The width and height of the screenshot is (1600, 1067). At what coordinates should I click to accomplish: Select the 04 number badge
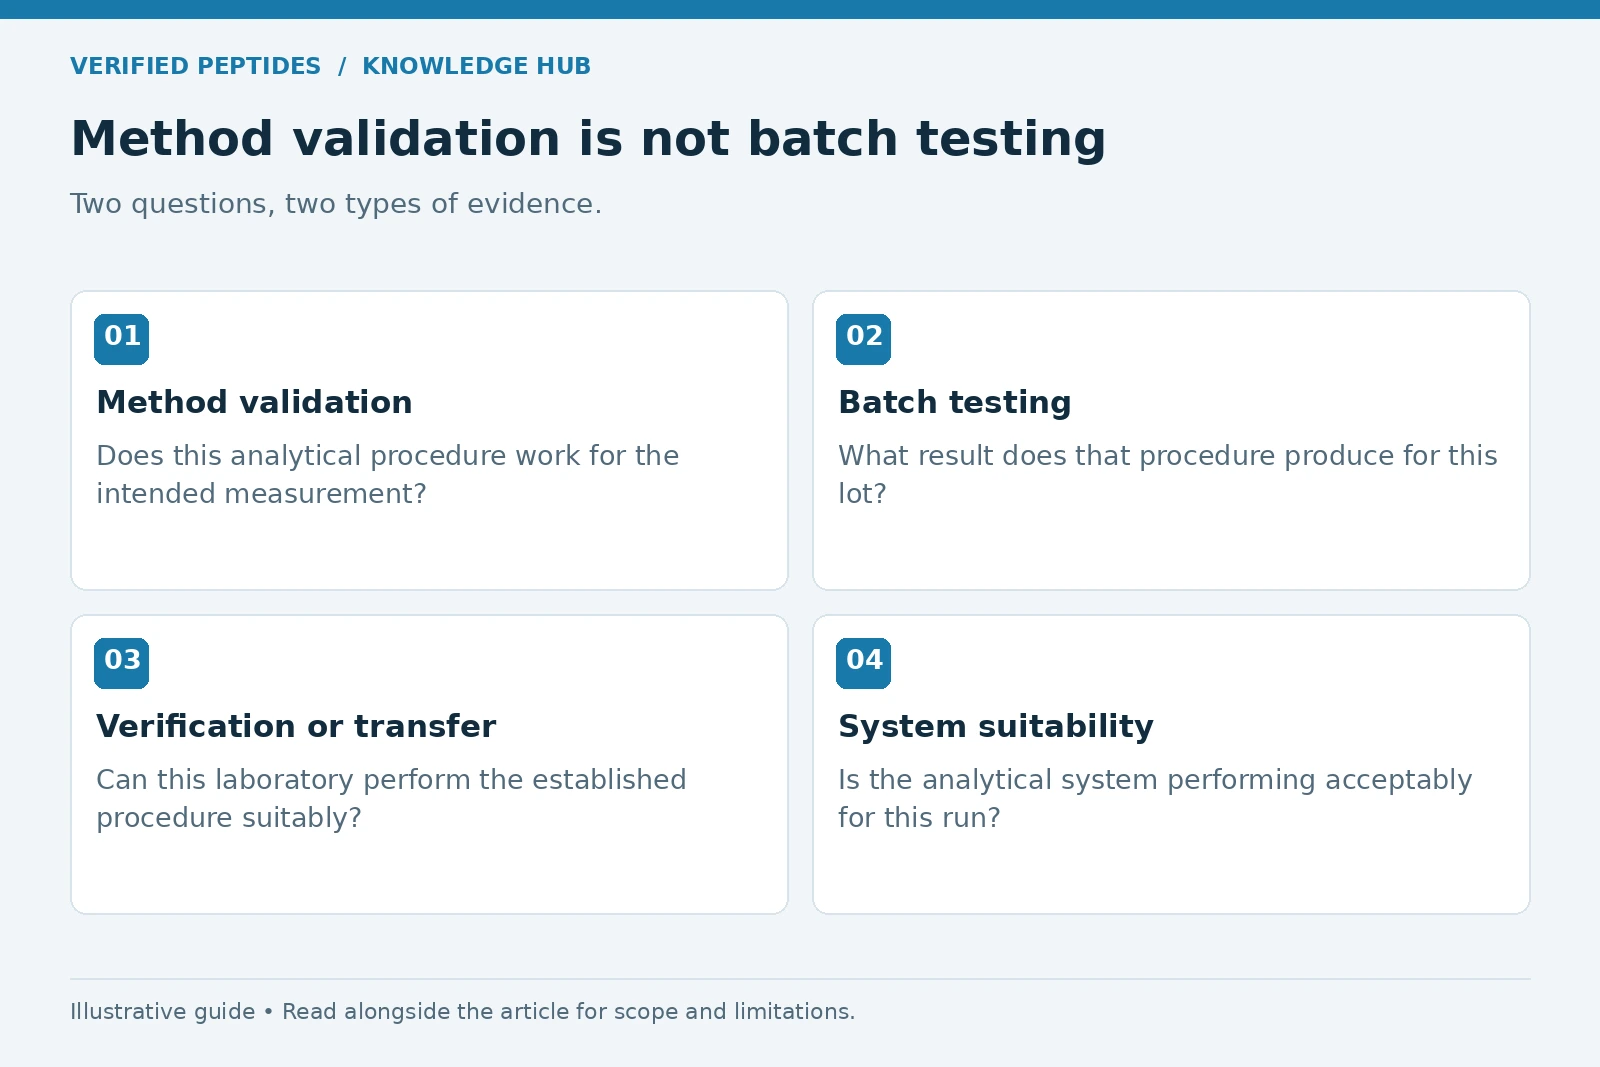pos(864,663)
